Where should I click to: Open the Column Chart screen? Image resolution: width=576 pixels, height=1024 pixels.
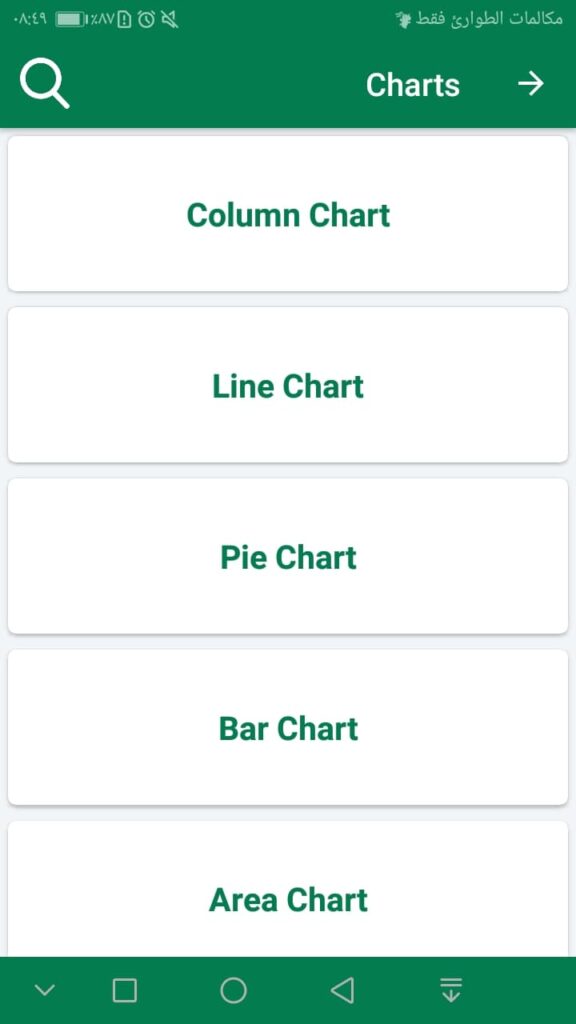pyautogui.click(x=288, y=213)
